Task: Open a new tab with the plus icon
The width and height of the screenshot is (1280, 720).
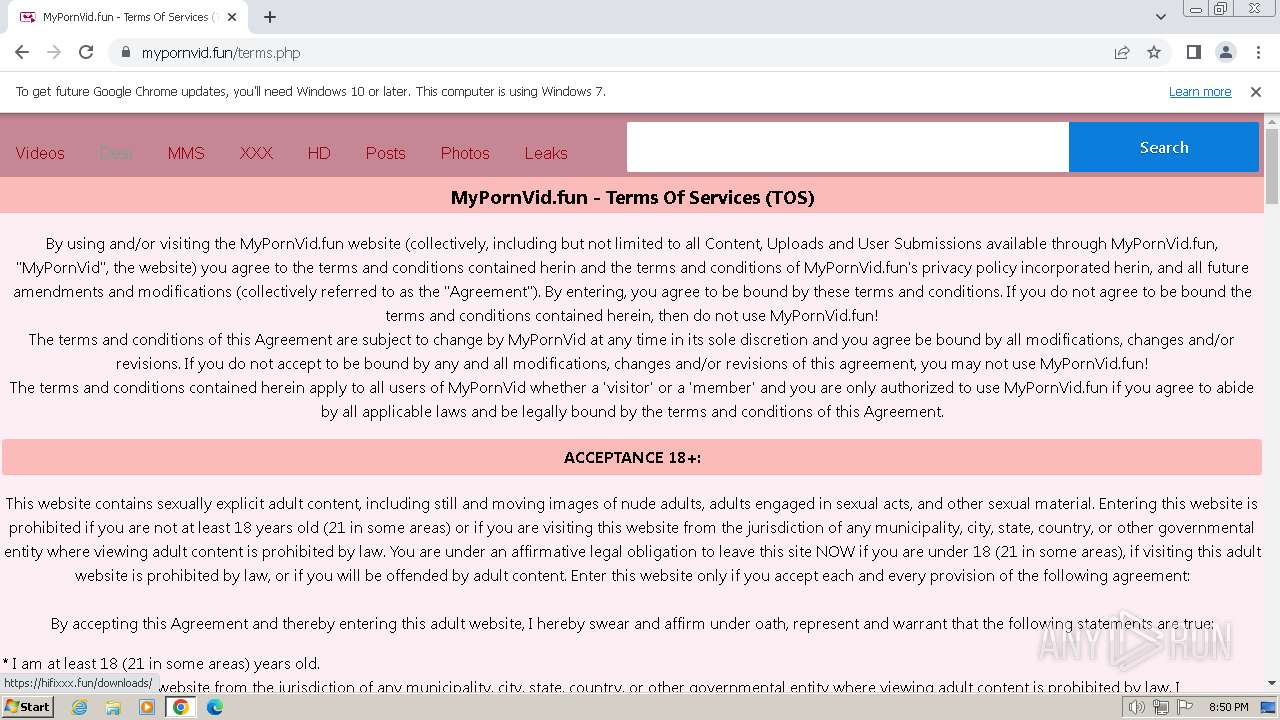Action: (x=270, y=17)
